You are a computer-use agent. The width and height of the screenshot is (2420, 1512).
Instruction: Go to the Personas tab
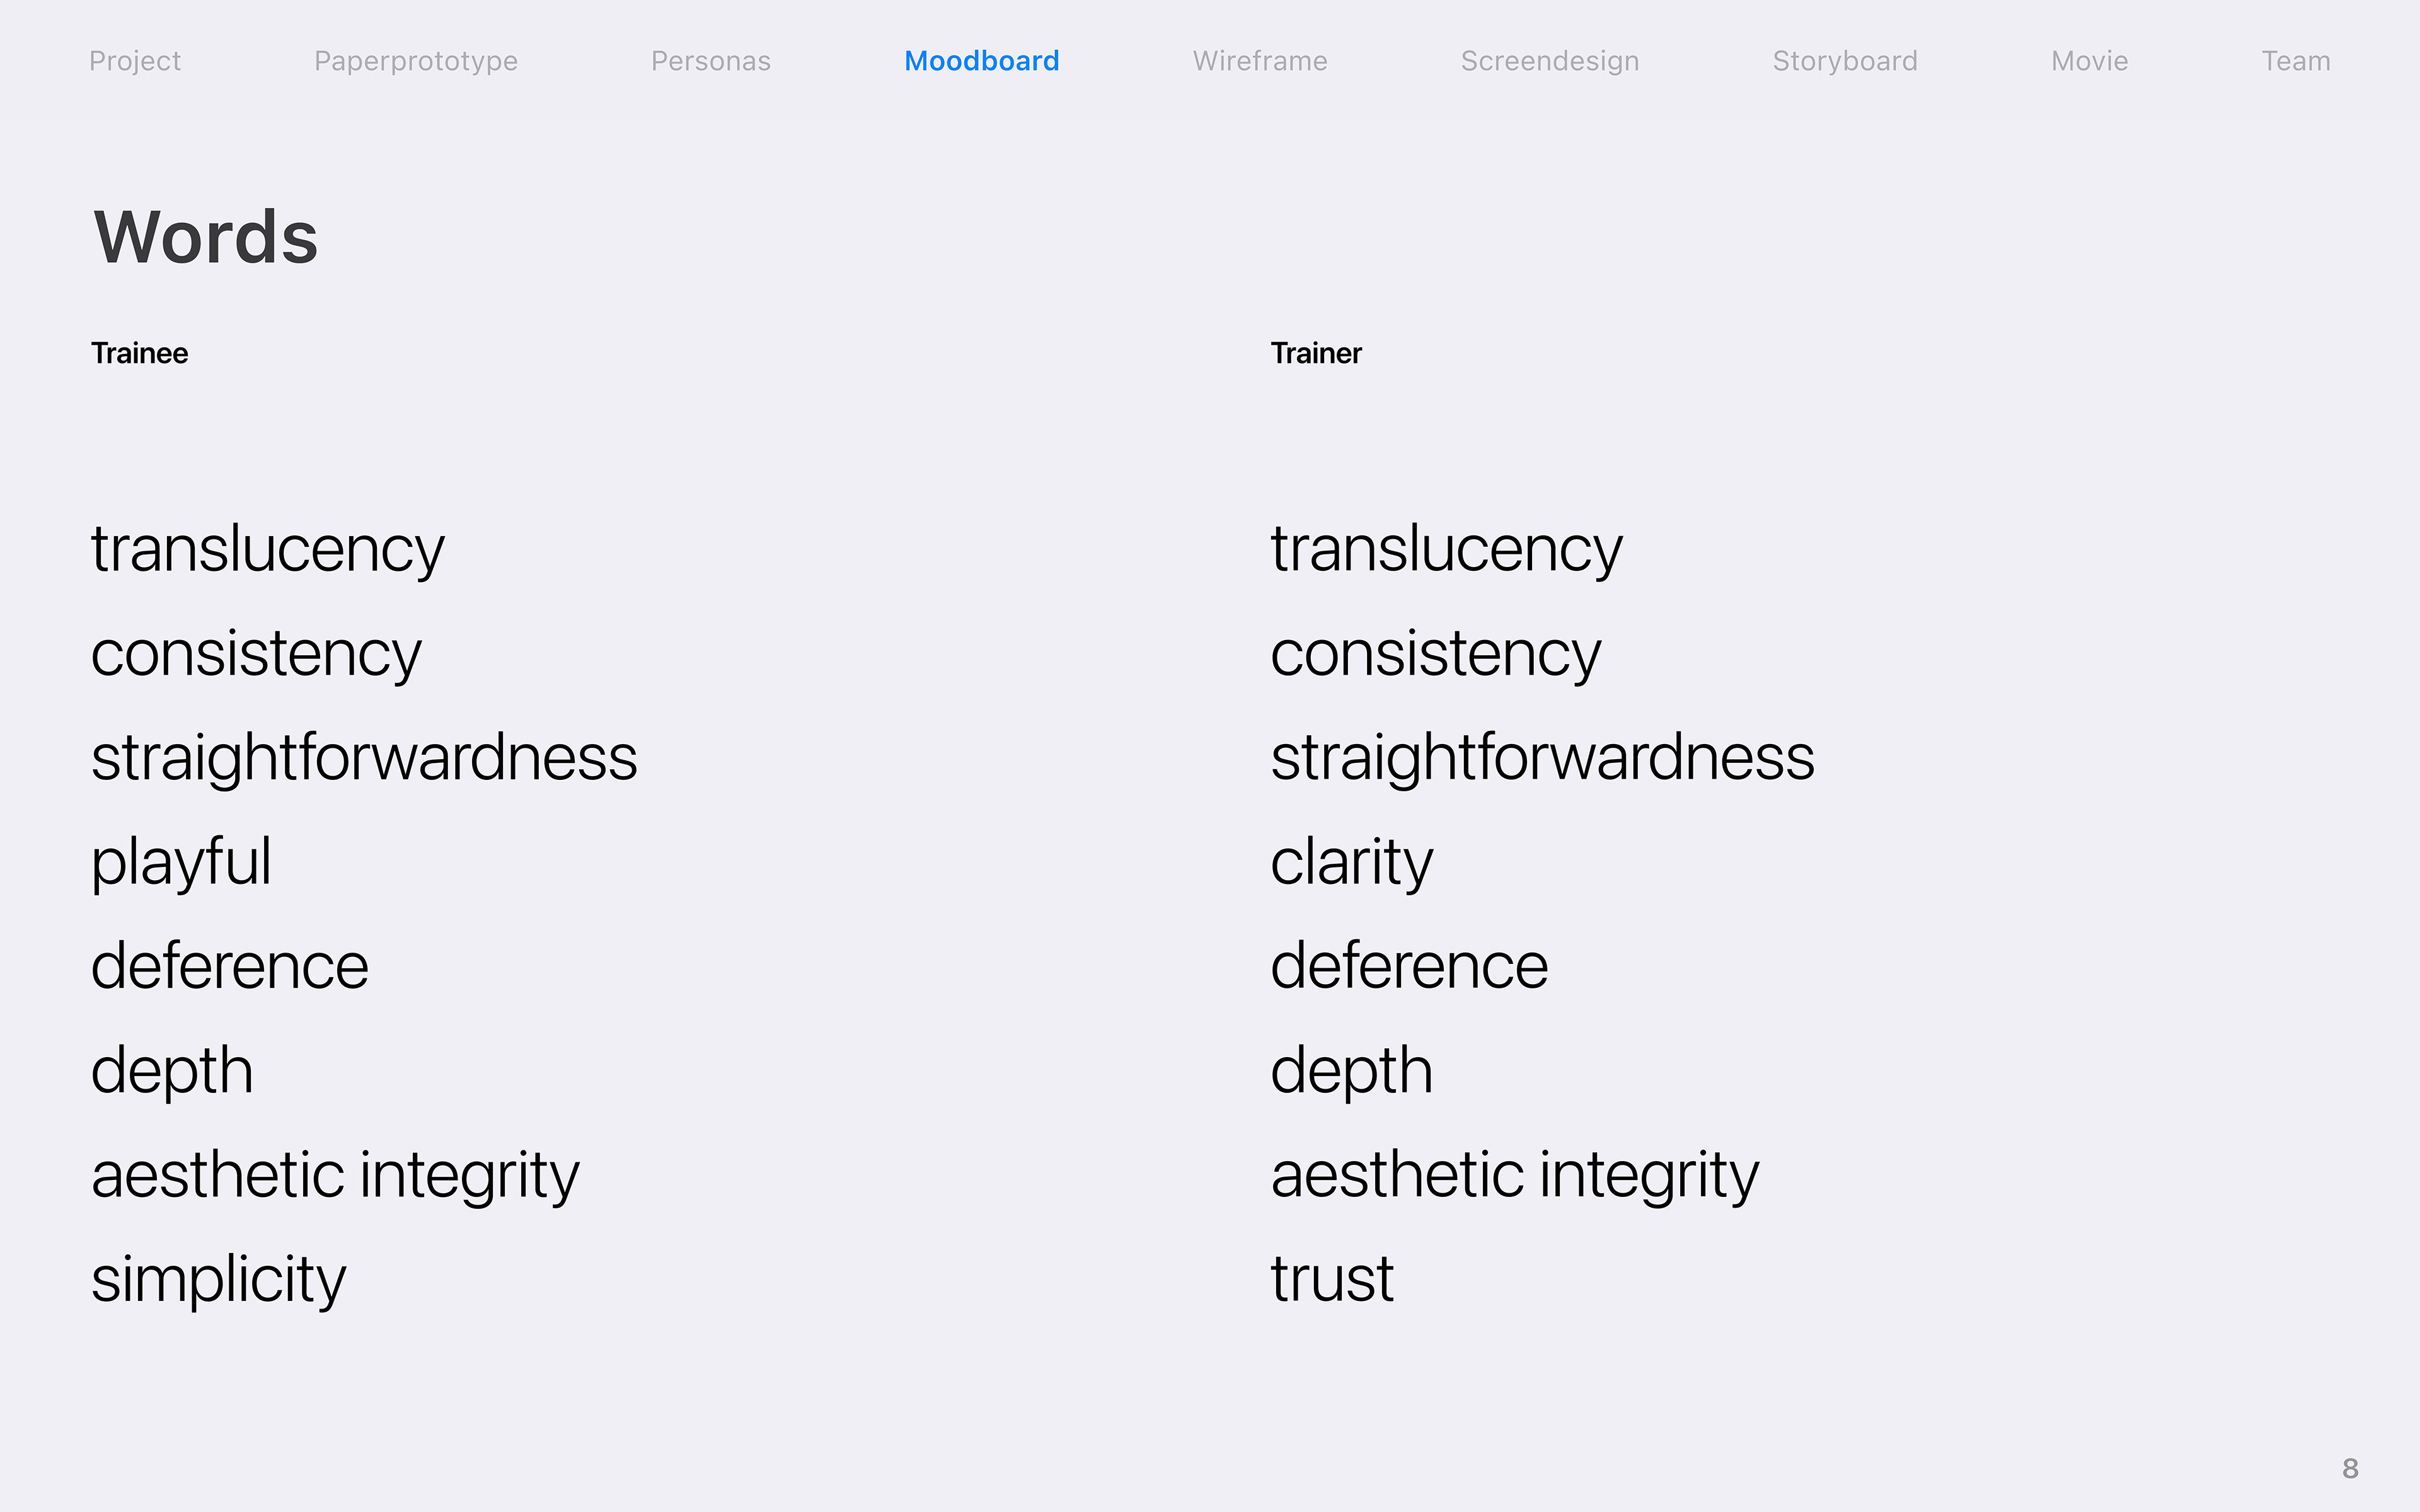711,62
